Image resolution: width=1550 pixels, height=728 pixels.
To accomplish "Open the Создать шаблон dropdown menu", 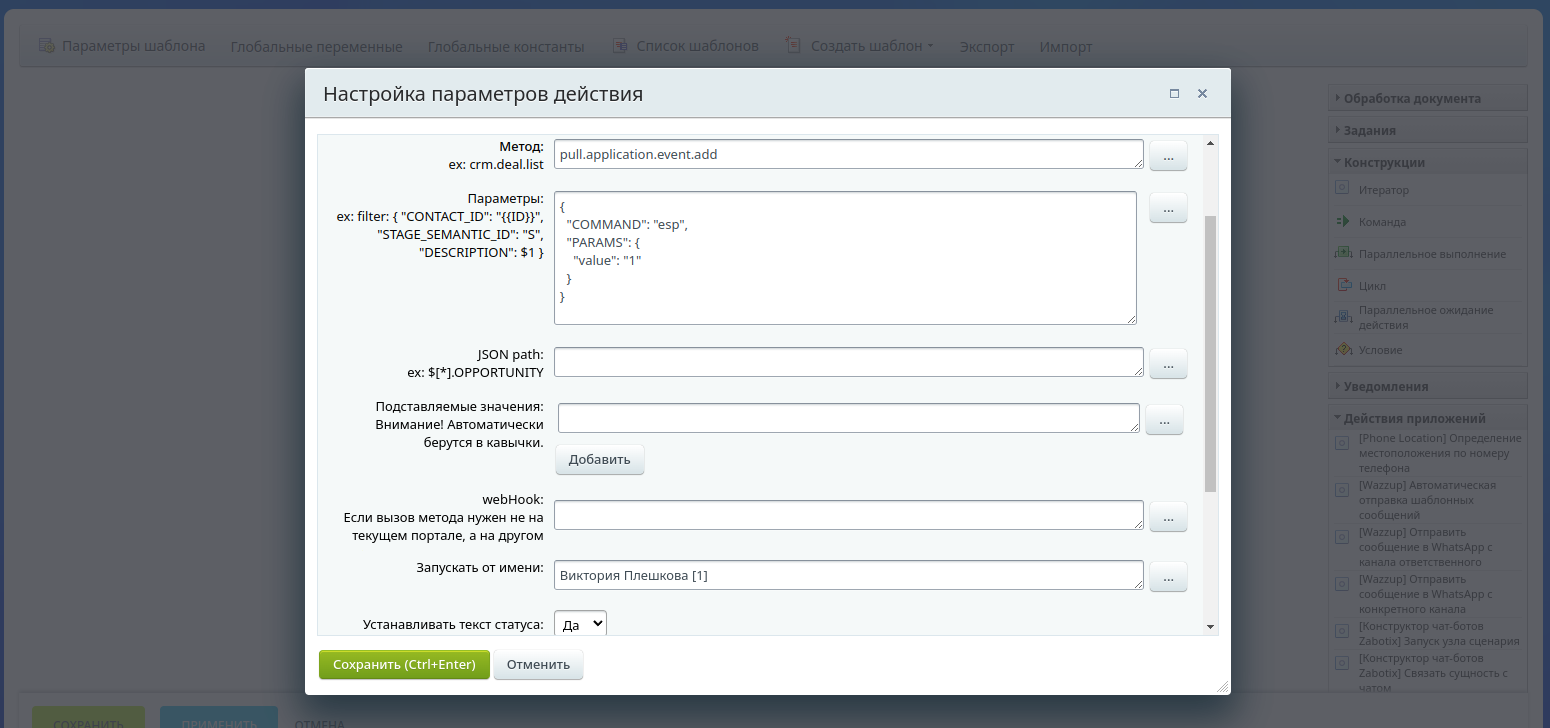I will point(930,46).
